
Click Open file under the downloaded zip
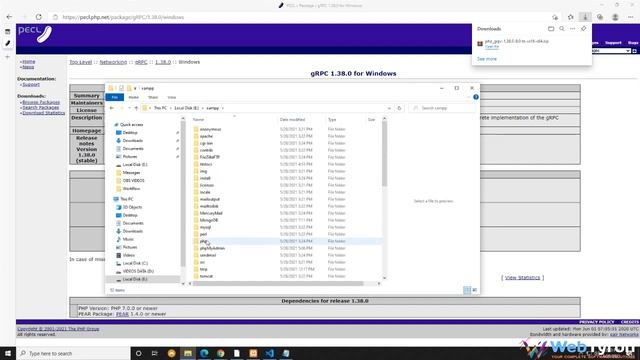pyautogui.click(x=492, y=47)
